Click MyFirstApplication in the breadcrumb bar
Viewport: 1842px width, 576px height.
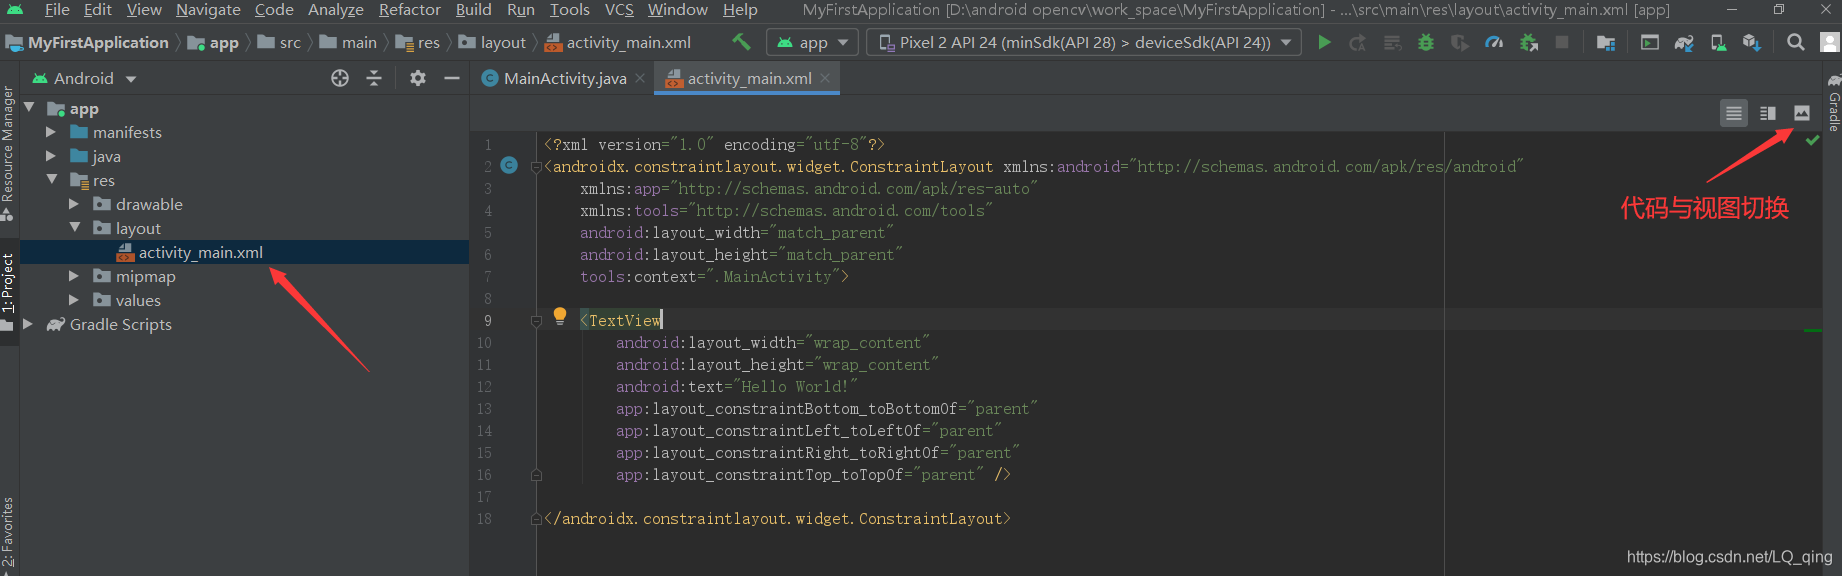98,42
